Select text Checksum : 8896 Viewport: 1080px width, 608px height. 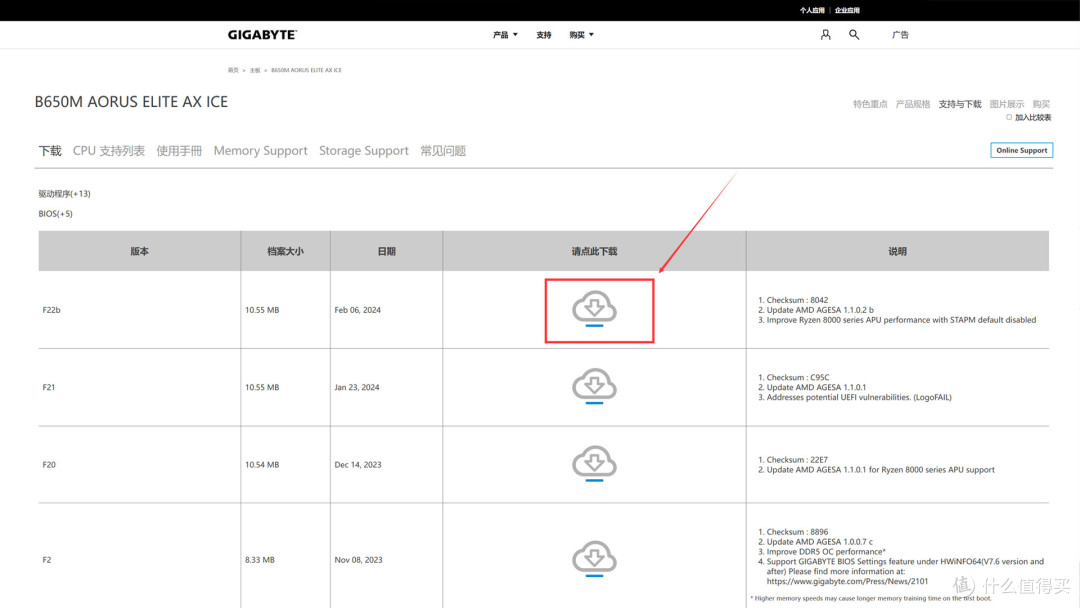(x=798, y=532)
